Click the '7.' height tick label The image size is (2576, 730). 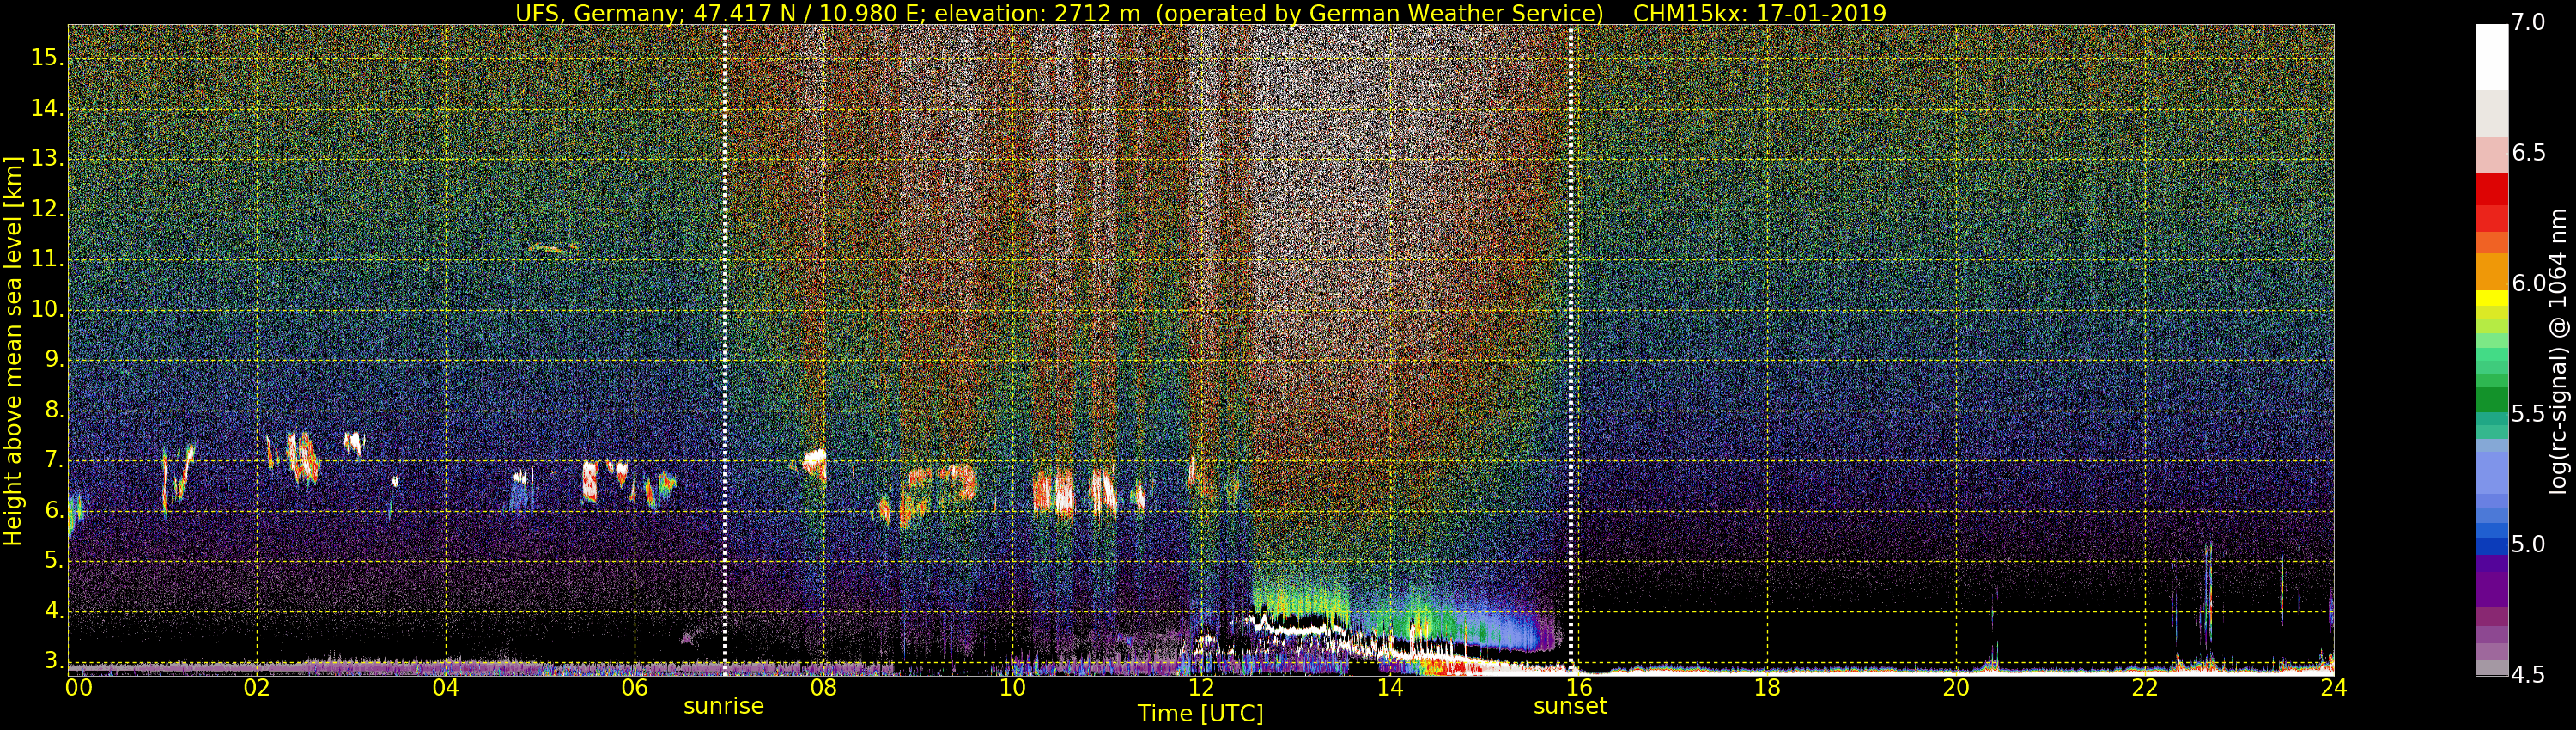click(x=53, y=460)
